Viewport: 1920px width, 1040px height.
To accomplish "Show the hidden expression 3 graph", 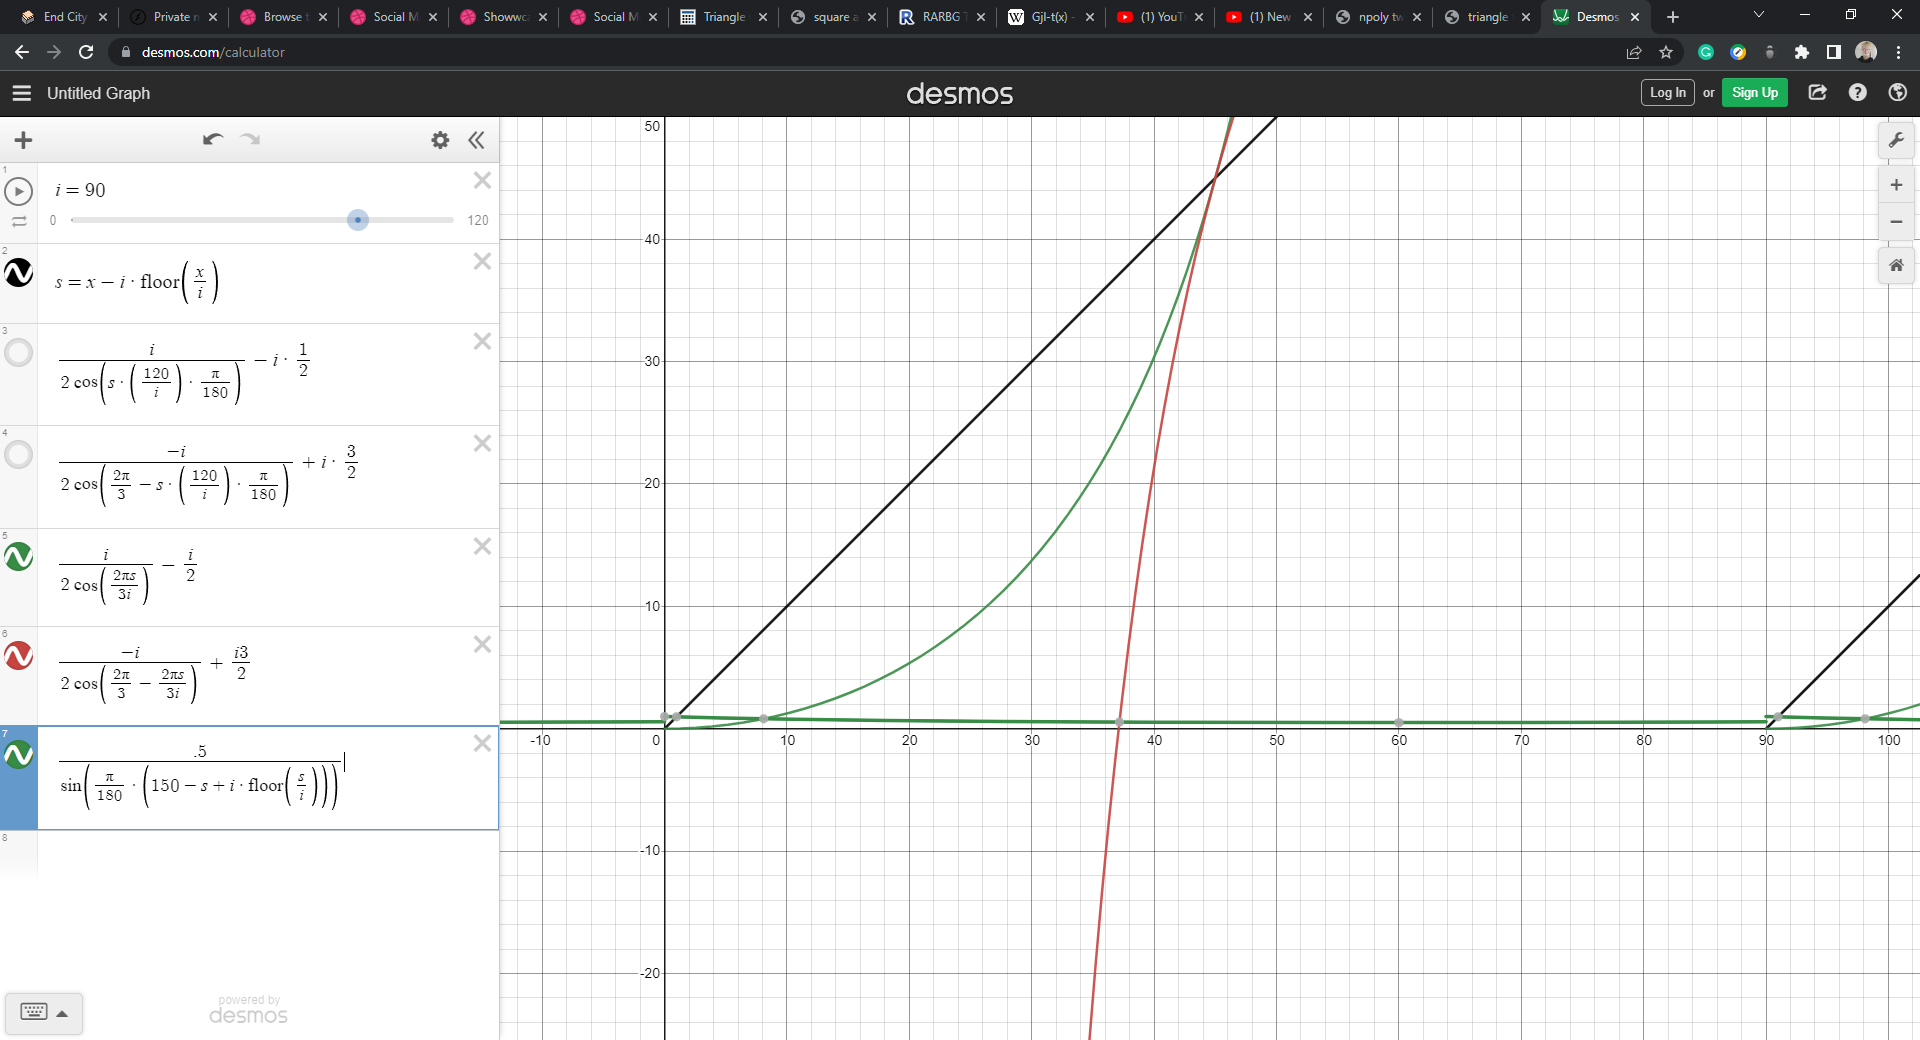I will 19,352.
